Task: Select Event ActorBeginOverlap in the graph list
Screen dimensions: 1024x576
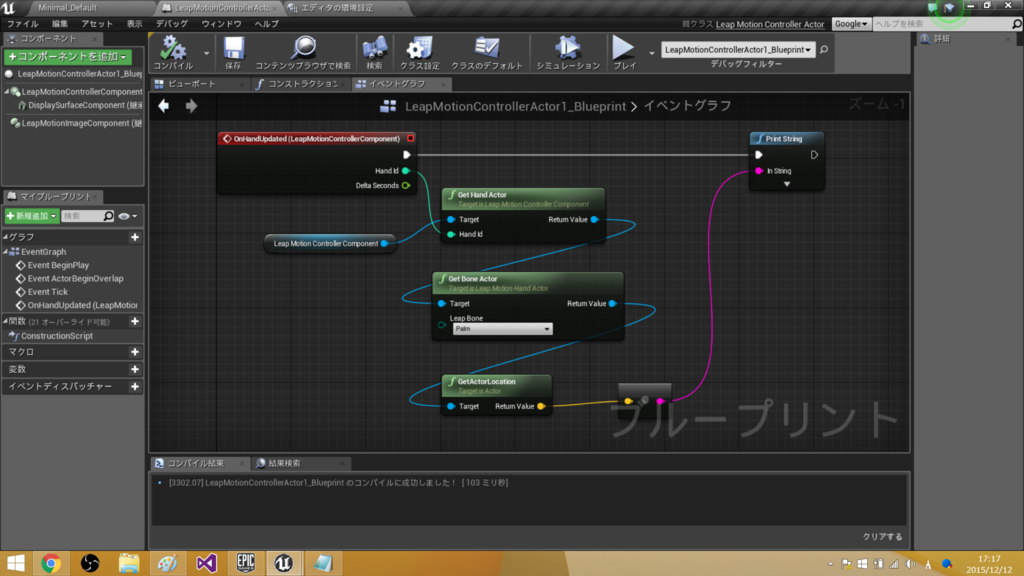Action: (75, 278)
